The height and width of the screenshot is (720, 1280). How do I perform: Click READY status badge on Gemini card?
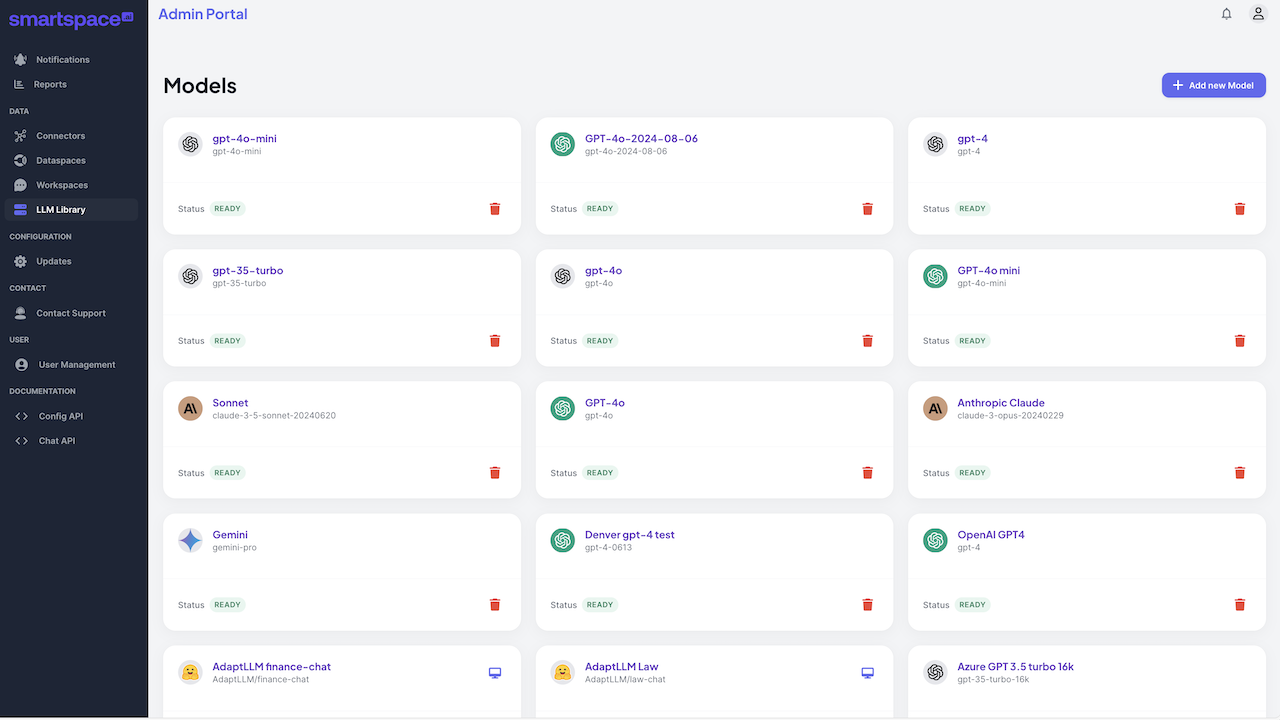point(228,605)
